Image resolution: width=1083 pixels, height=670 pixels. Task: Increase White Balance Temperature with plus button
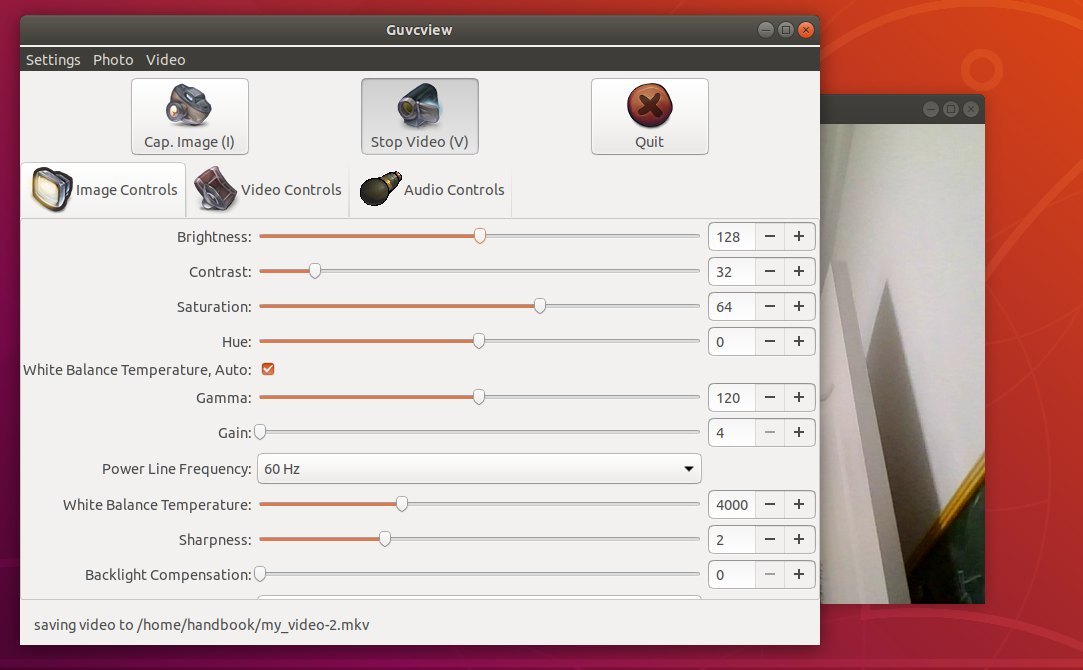tap(799, 504)
